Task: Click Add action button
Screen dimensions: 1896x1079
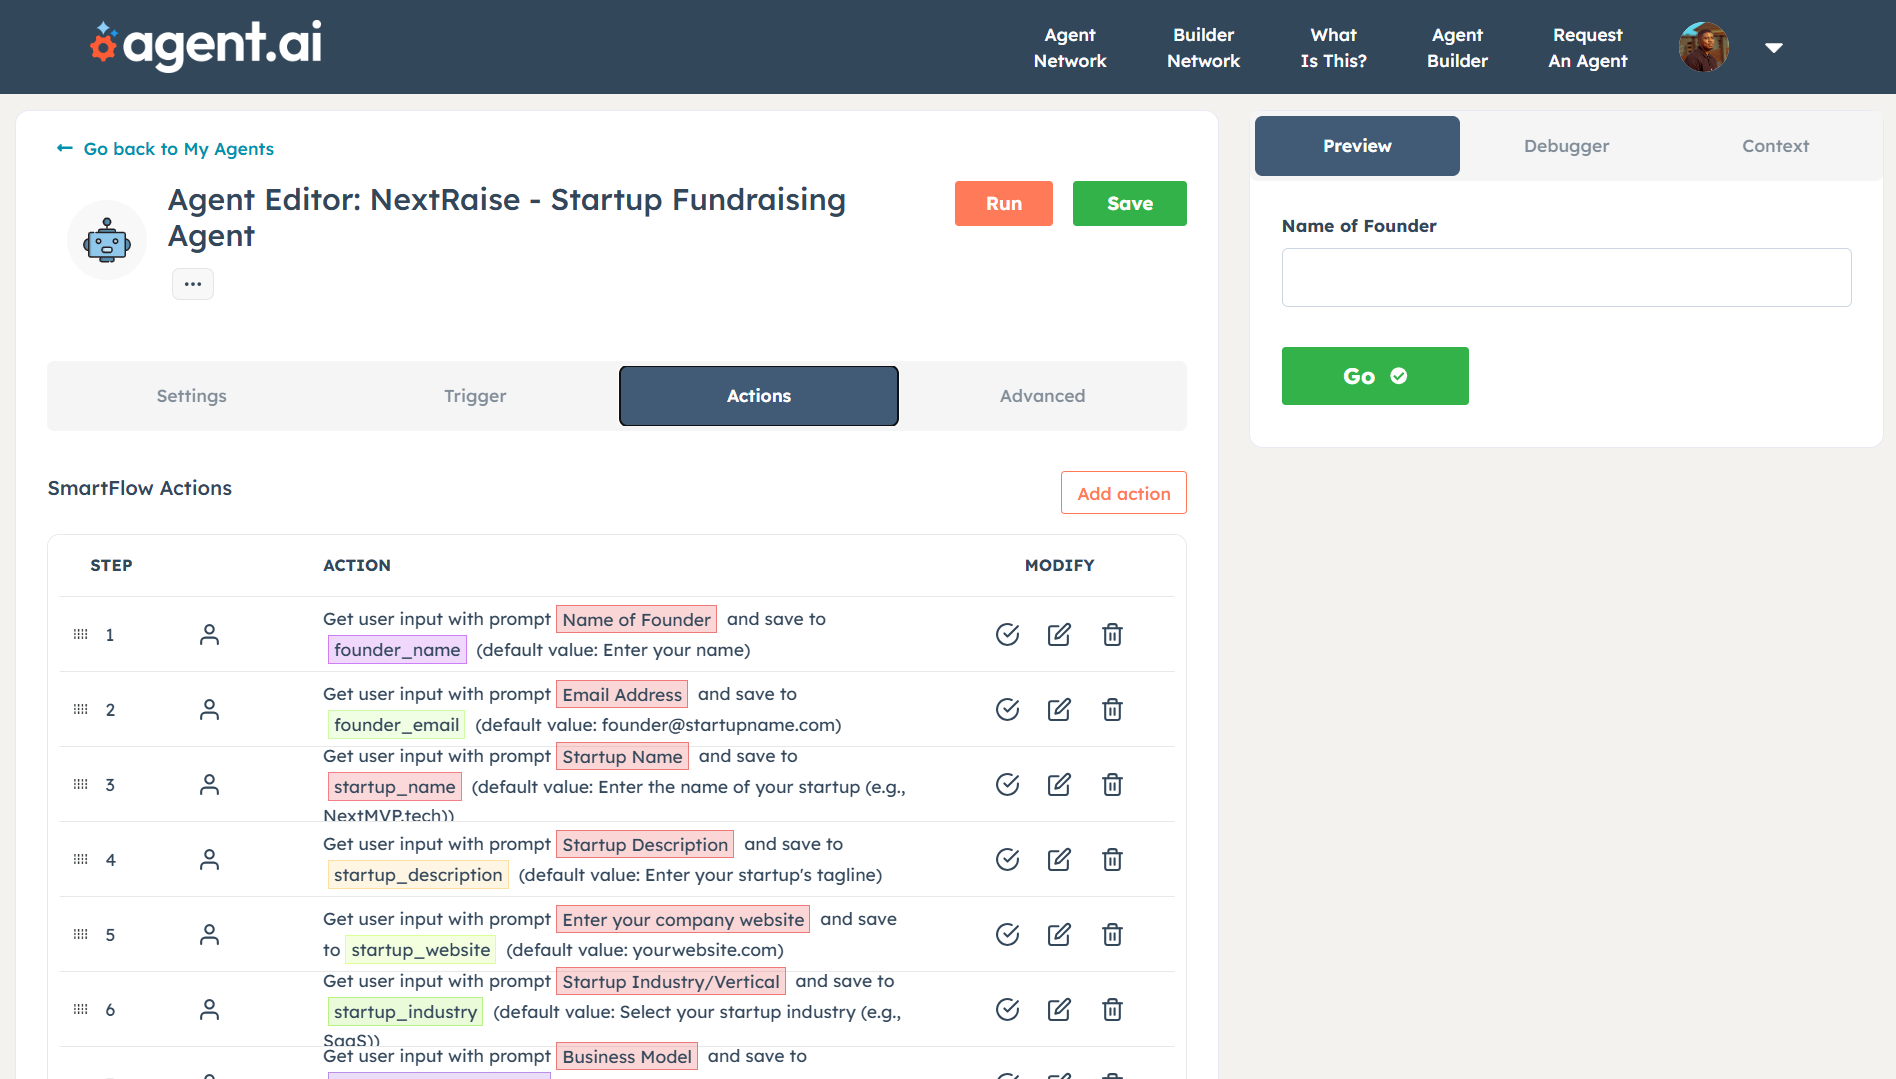Action: click(x=1124, y=493)
